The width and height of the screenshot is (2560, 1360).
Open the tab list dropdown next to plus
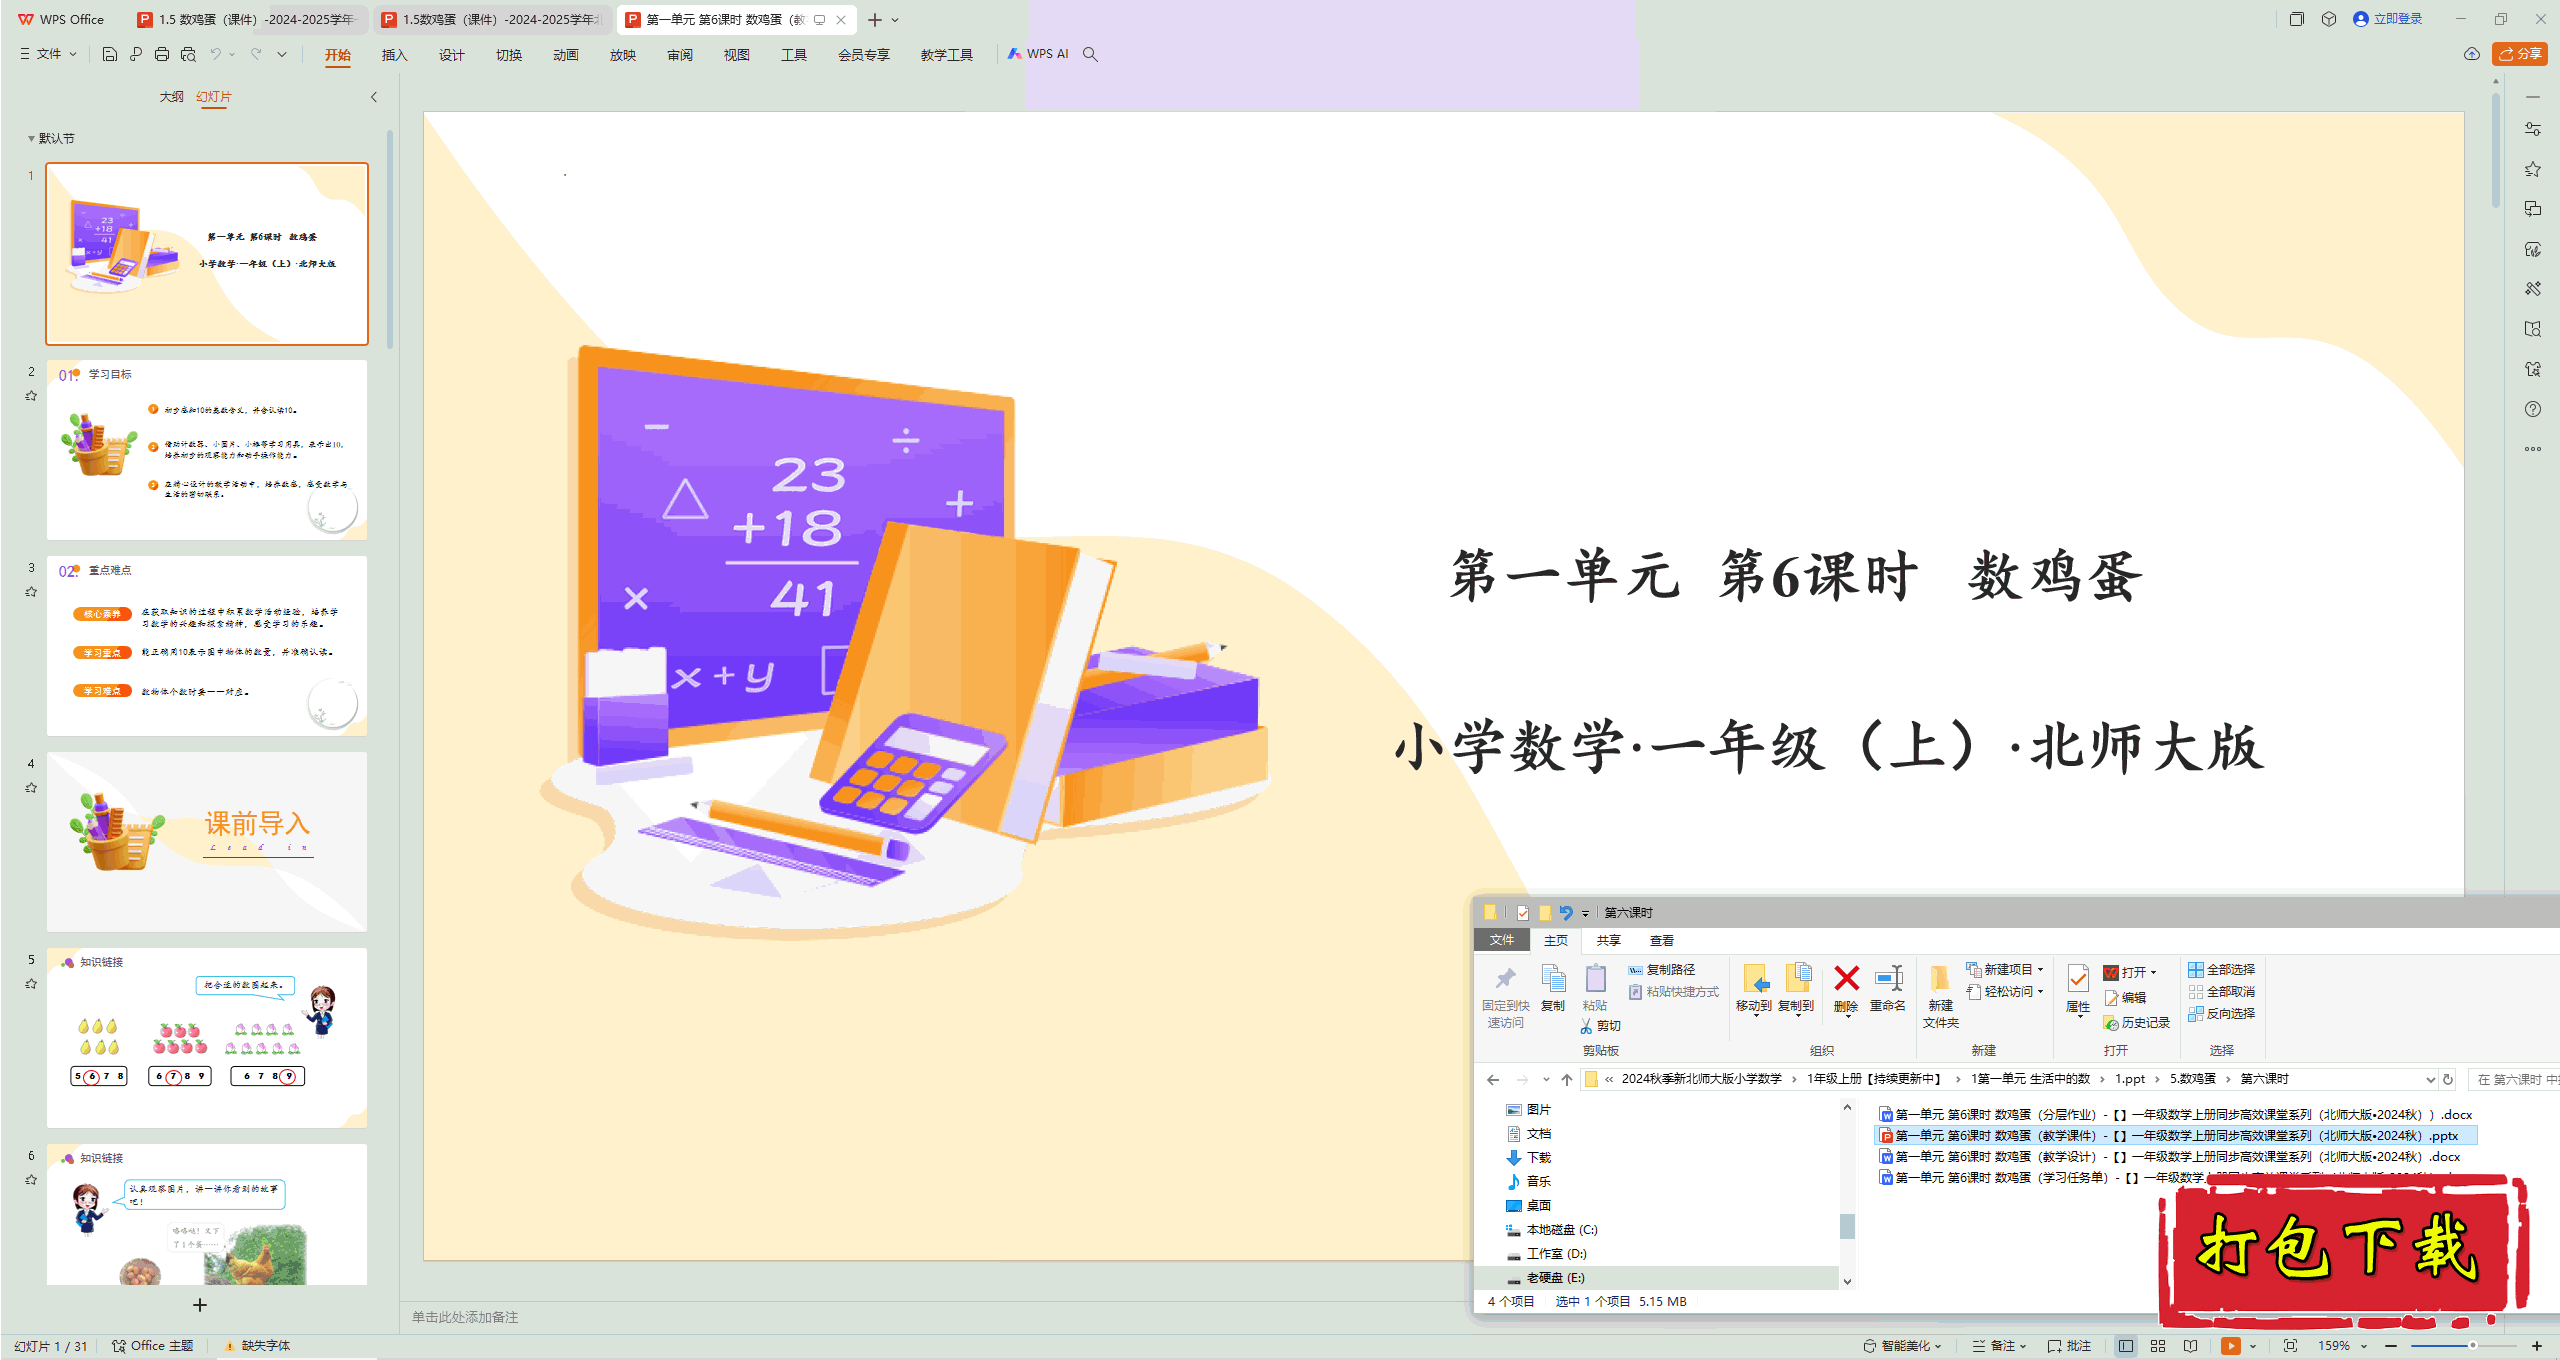(895, 20)
